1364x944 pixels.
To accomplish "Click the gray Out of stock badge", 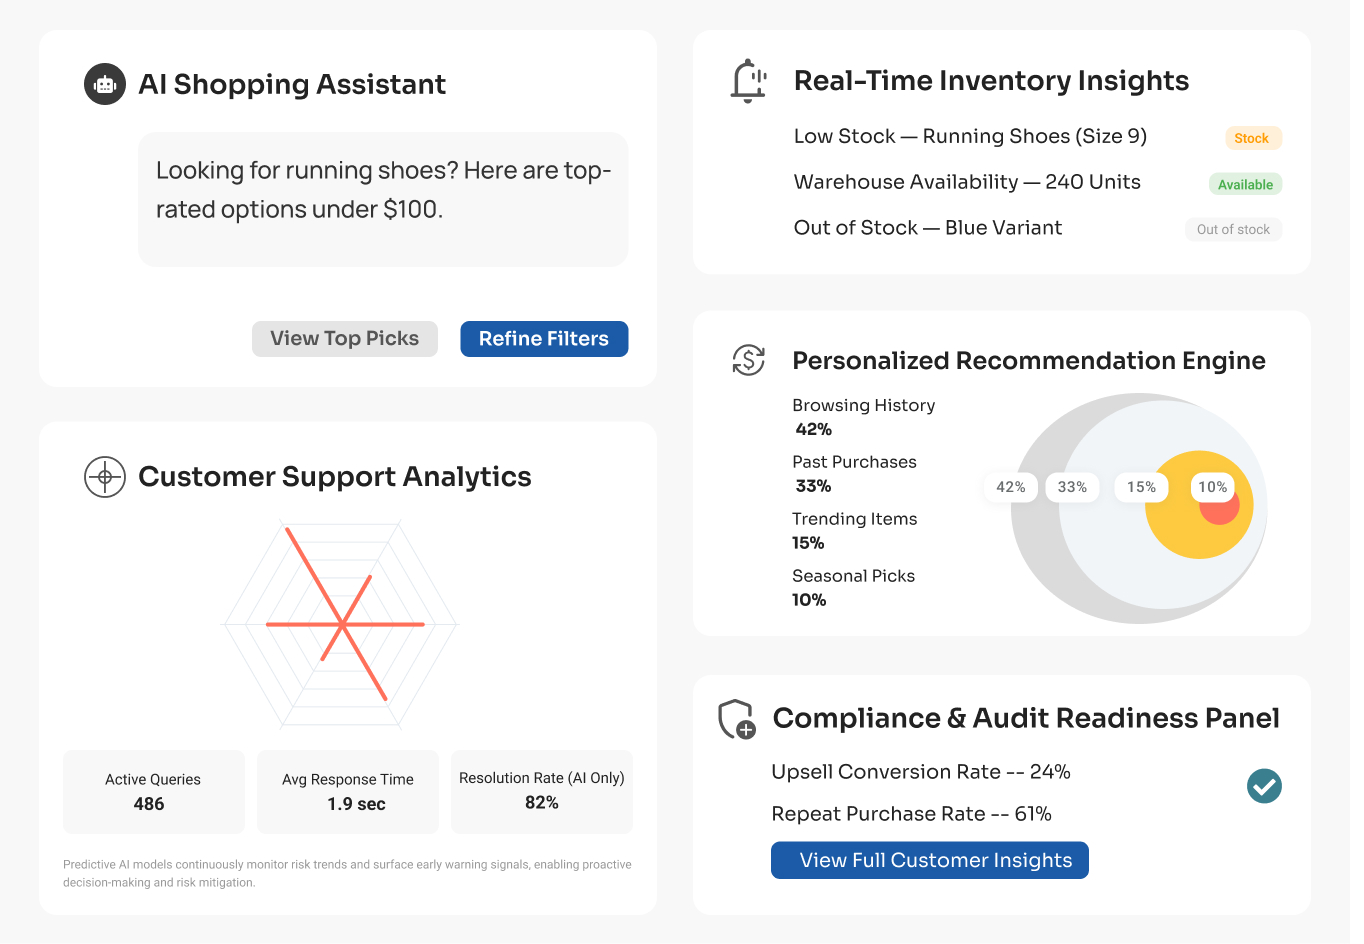I will point(1233,229).
